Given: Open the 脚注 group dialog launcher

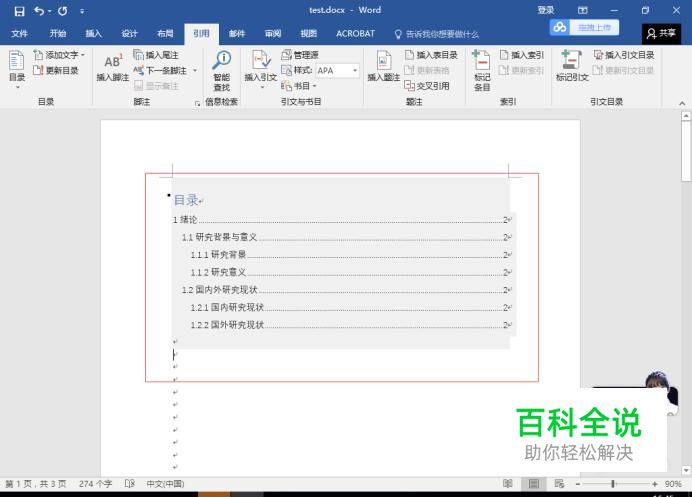Looking at the screenshot, I should coord(197,103).
